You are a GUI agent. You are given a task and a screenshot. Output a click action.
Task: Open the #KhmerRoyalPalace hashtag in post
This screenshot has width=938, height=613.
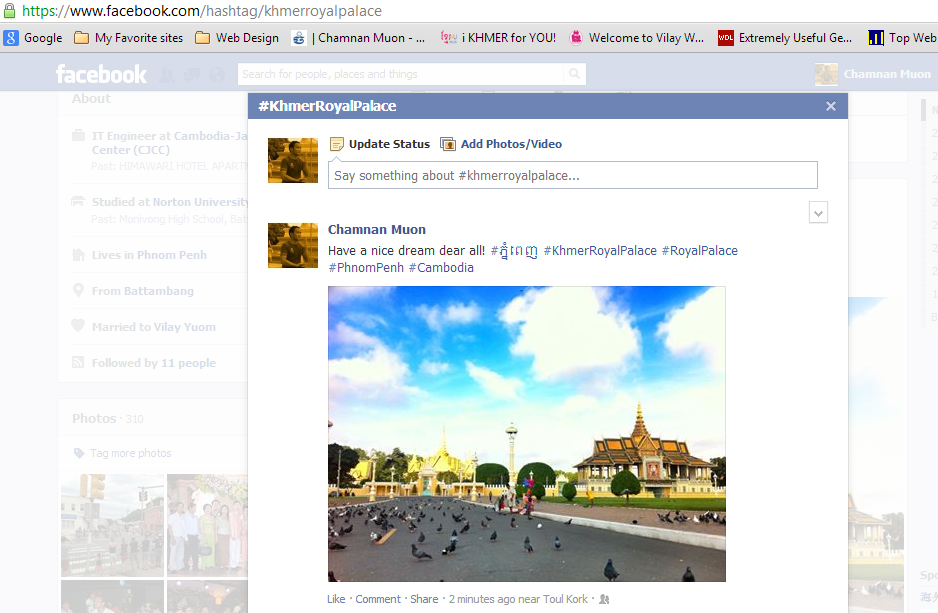click(600, 251)
